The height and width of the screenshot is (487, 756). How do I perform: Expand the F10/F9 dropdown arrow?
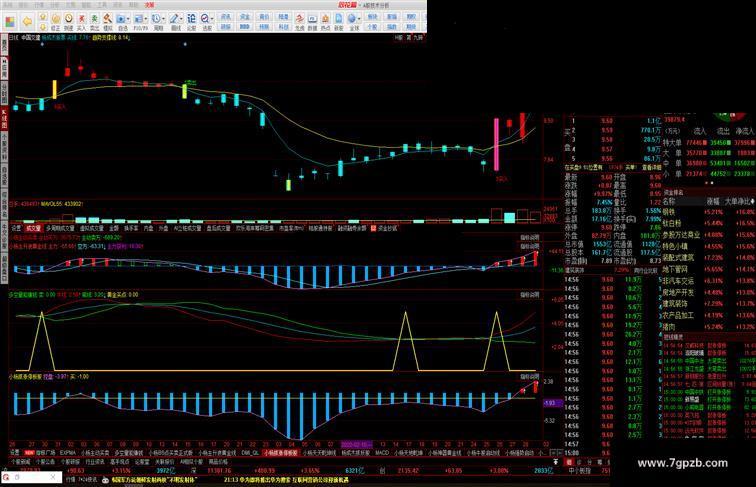pyautogui.click(x=147, y=19)
